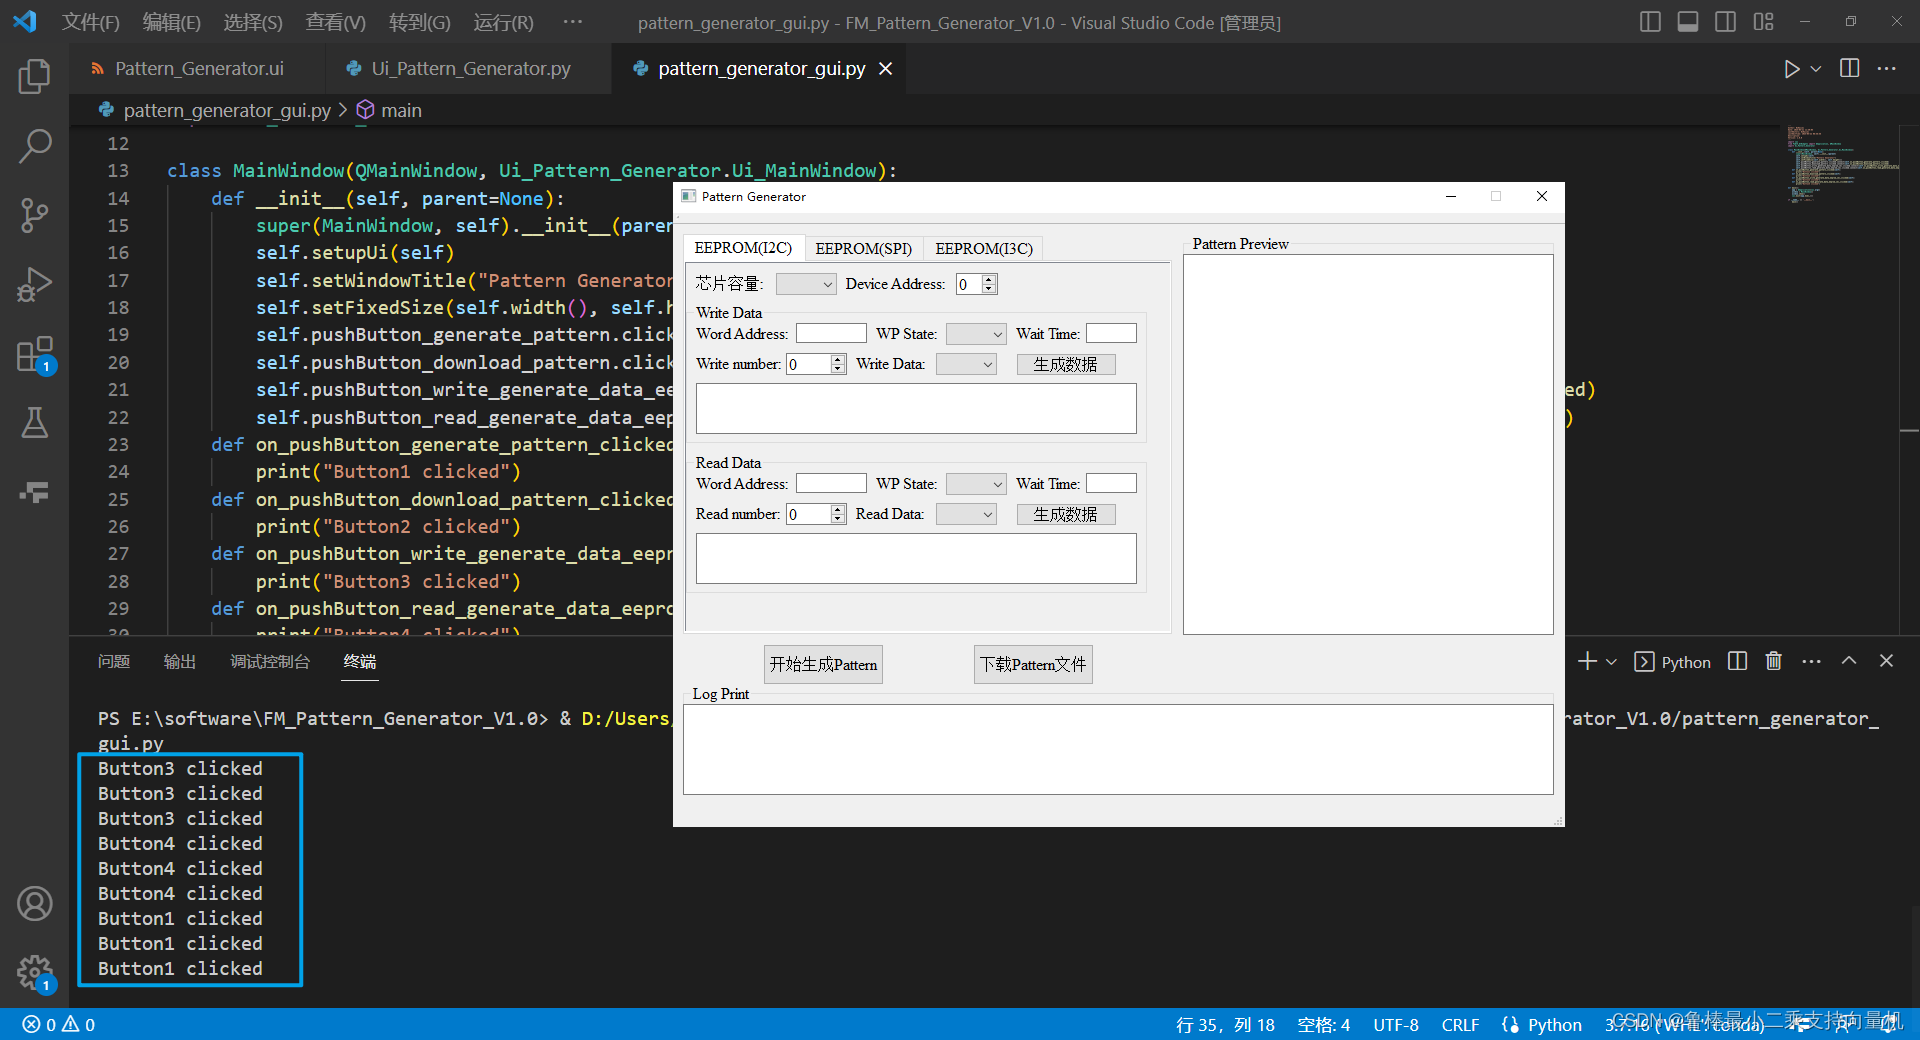Image resolution: width=1920 pixels, height=1040 pixels.
Task: Open the 运行 menu
Action: coord(503,22)
